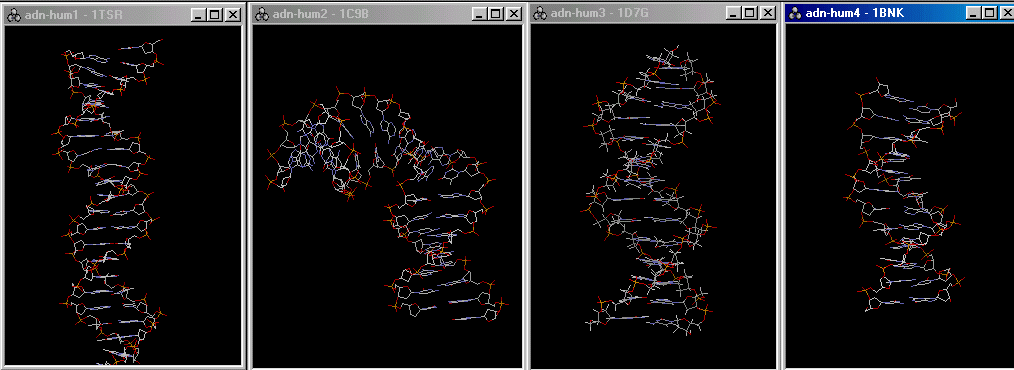Close the adn-hum3 - 1D7G window
This screenshot has height=370, width=1014.
[x=768, y=13]
